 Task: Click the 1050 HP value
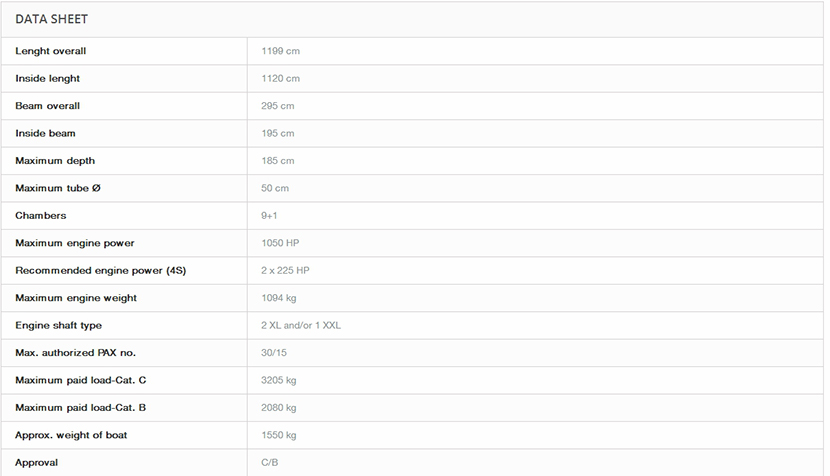280,243
